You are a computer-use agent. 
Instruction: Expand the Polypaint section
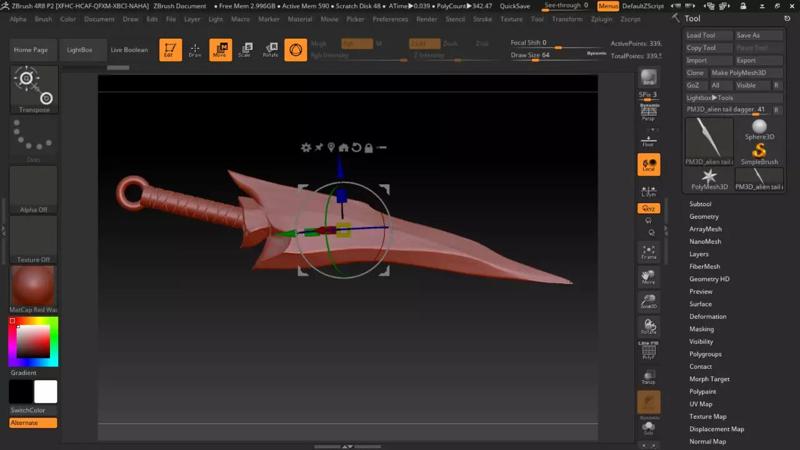pyautogui.click(x=703, y=391)
